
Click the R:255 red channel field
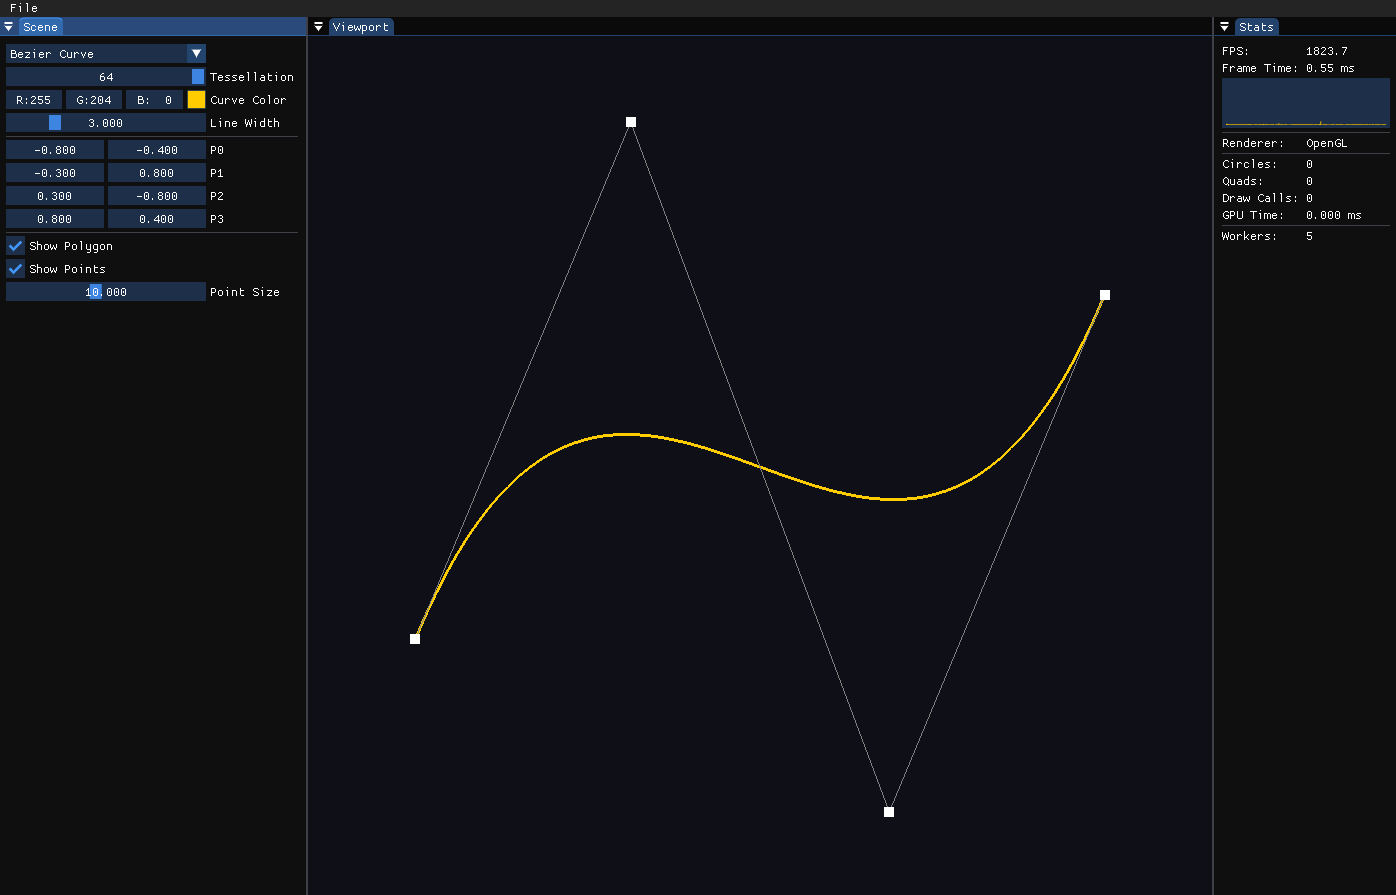pyautogui.click(x=34, y=100)
